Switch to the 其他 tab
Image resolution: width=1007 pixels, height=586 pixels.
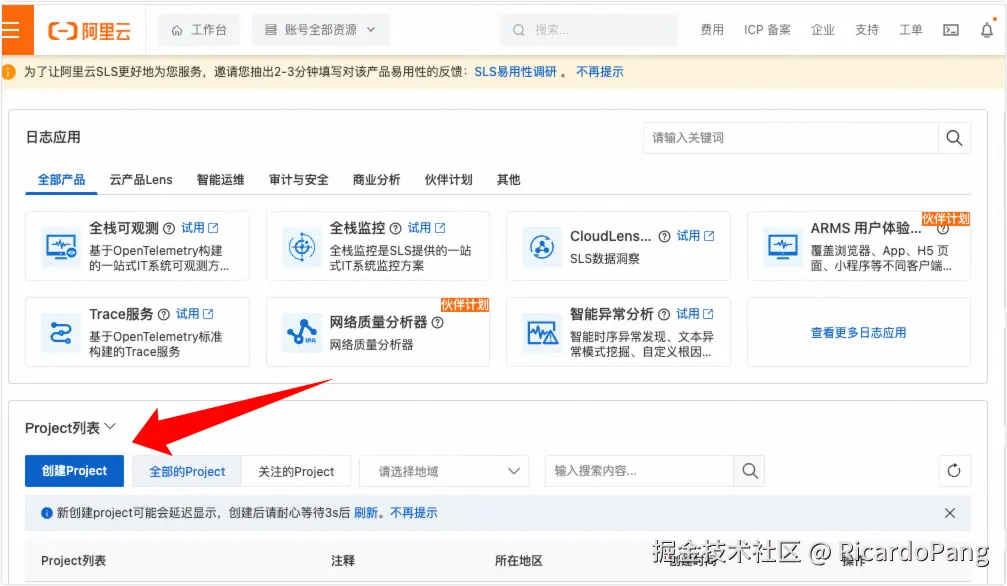pos(509,180)
